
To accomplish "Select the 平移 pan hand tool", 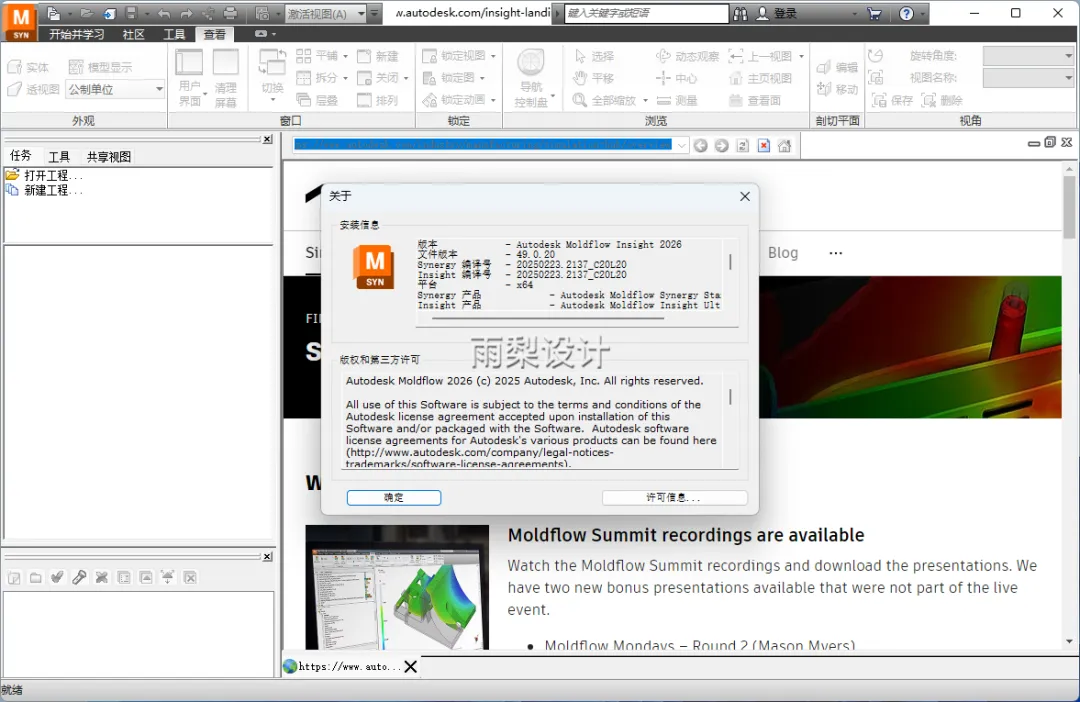I will 593,78.
